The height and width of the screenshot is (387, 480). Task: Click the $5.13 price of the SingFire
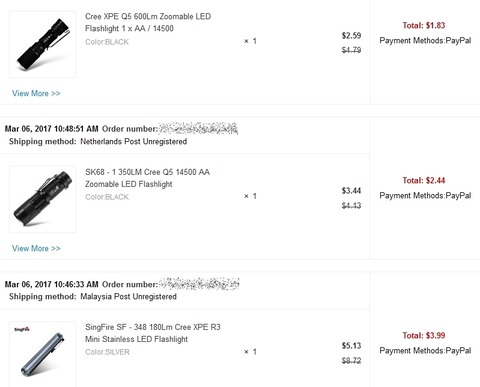click(x=351, y=346)
